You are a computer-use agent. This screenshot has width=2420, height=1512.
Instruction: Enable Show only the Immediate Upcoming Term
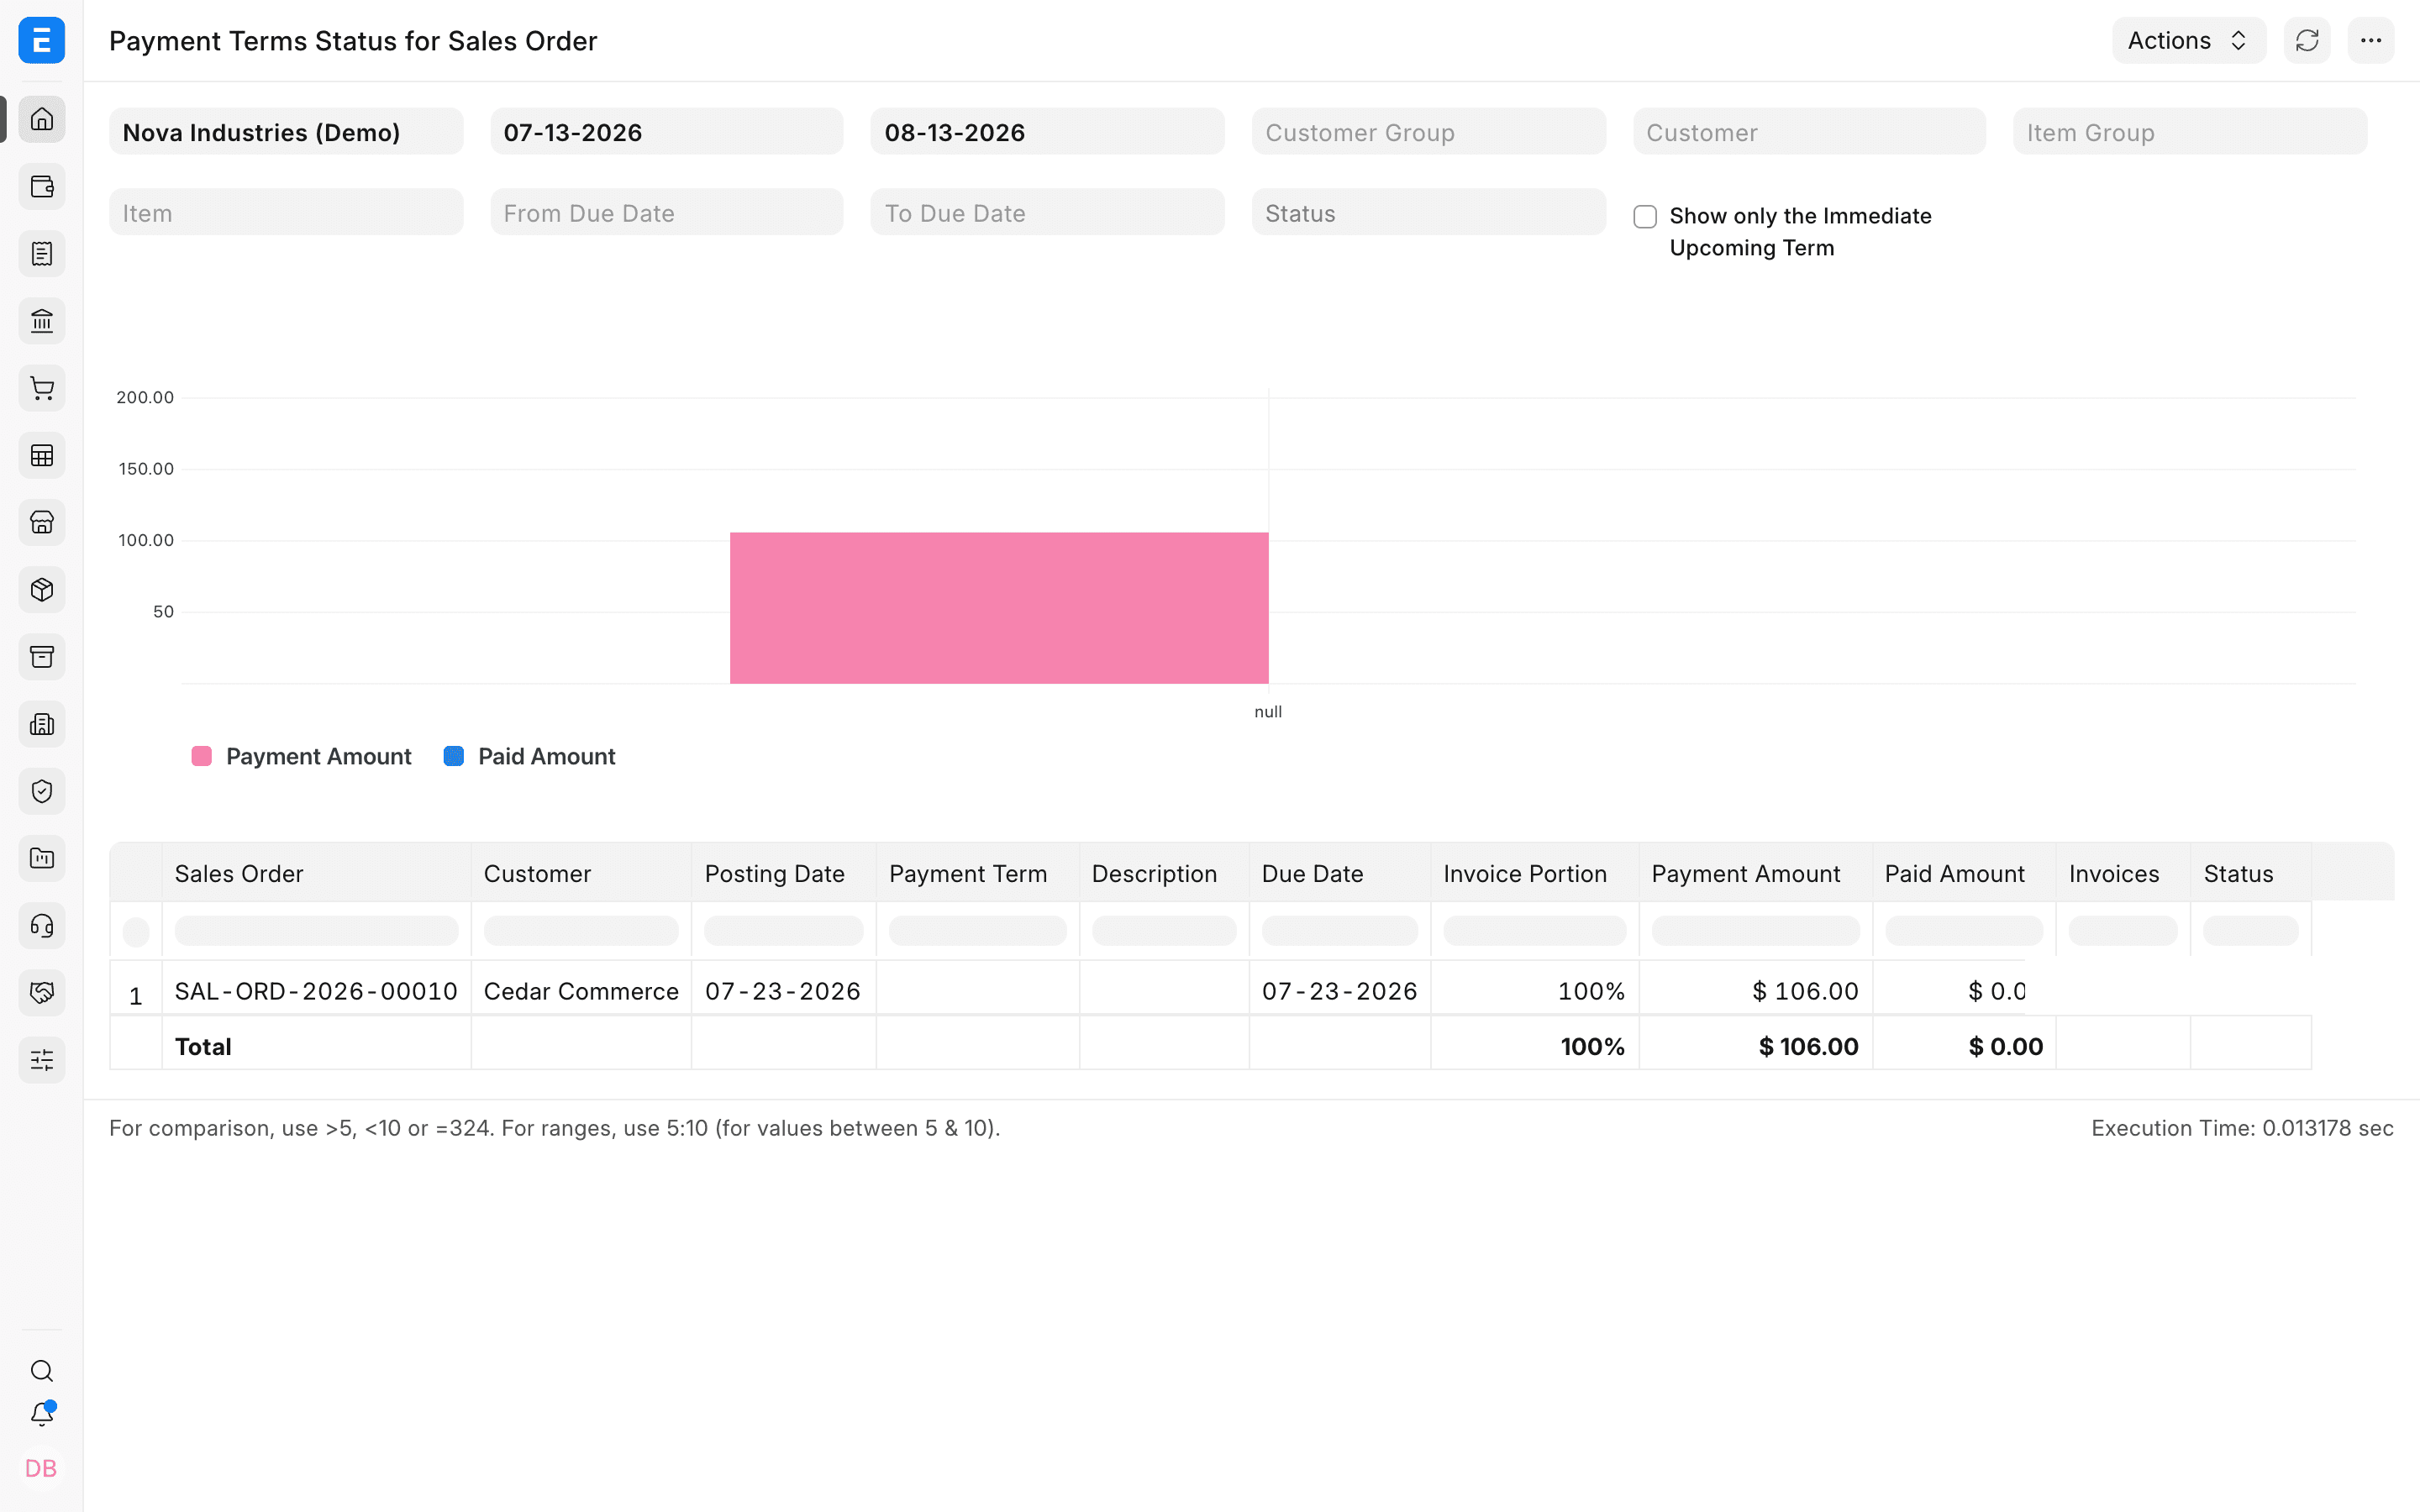tap(1645, 217)
